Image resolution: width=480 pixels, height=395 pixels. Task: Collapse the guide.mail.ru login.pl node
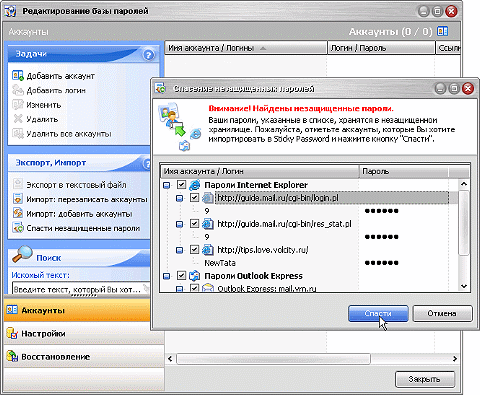click(x=179, y=198)
